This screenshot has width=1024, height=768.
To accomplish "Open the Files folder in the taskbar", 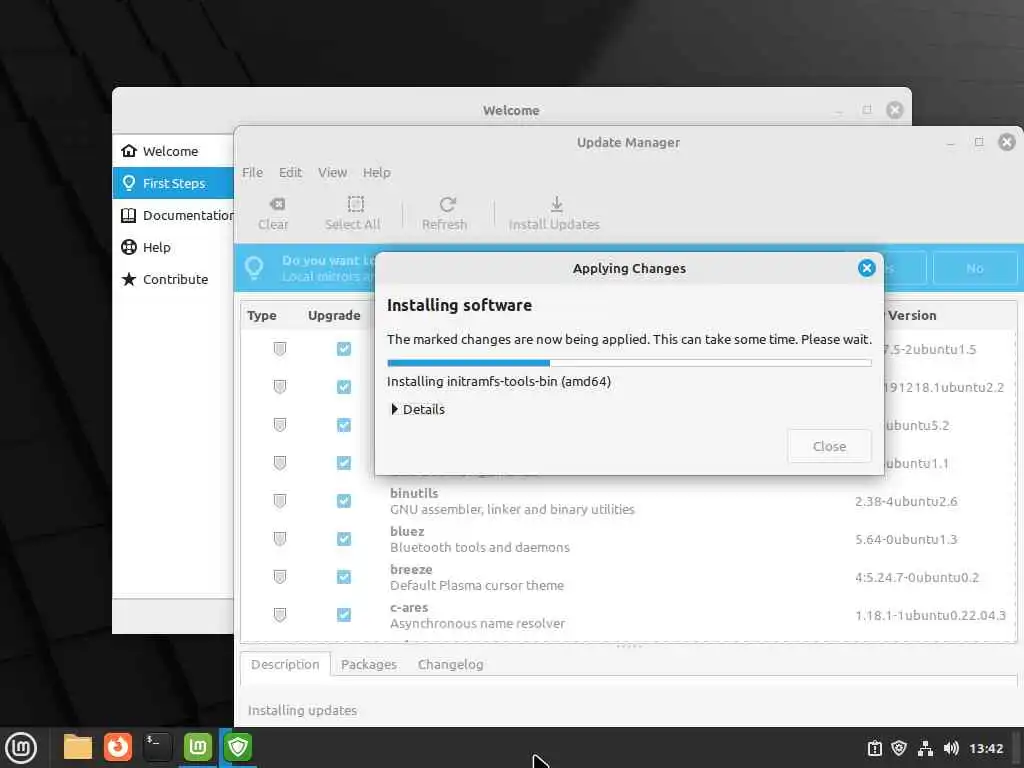I will coord(78,747).
